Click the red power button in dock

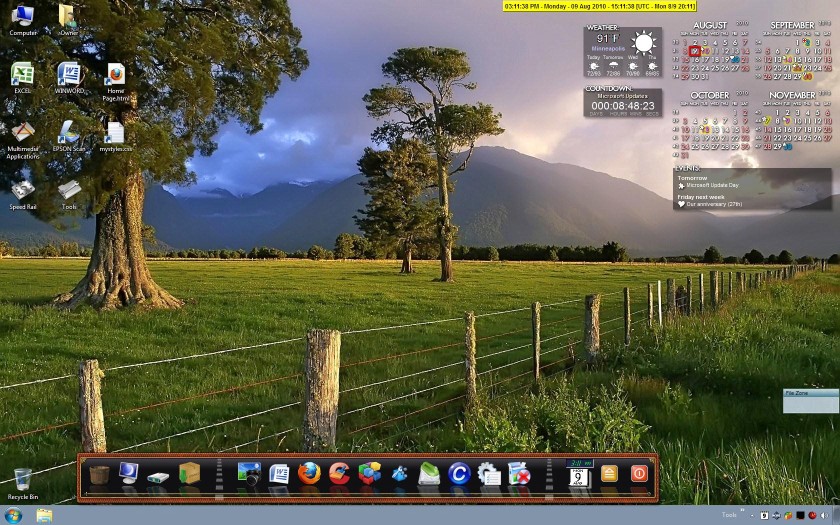639,473
